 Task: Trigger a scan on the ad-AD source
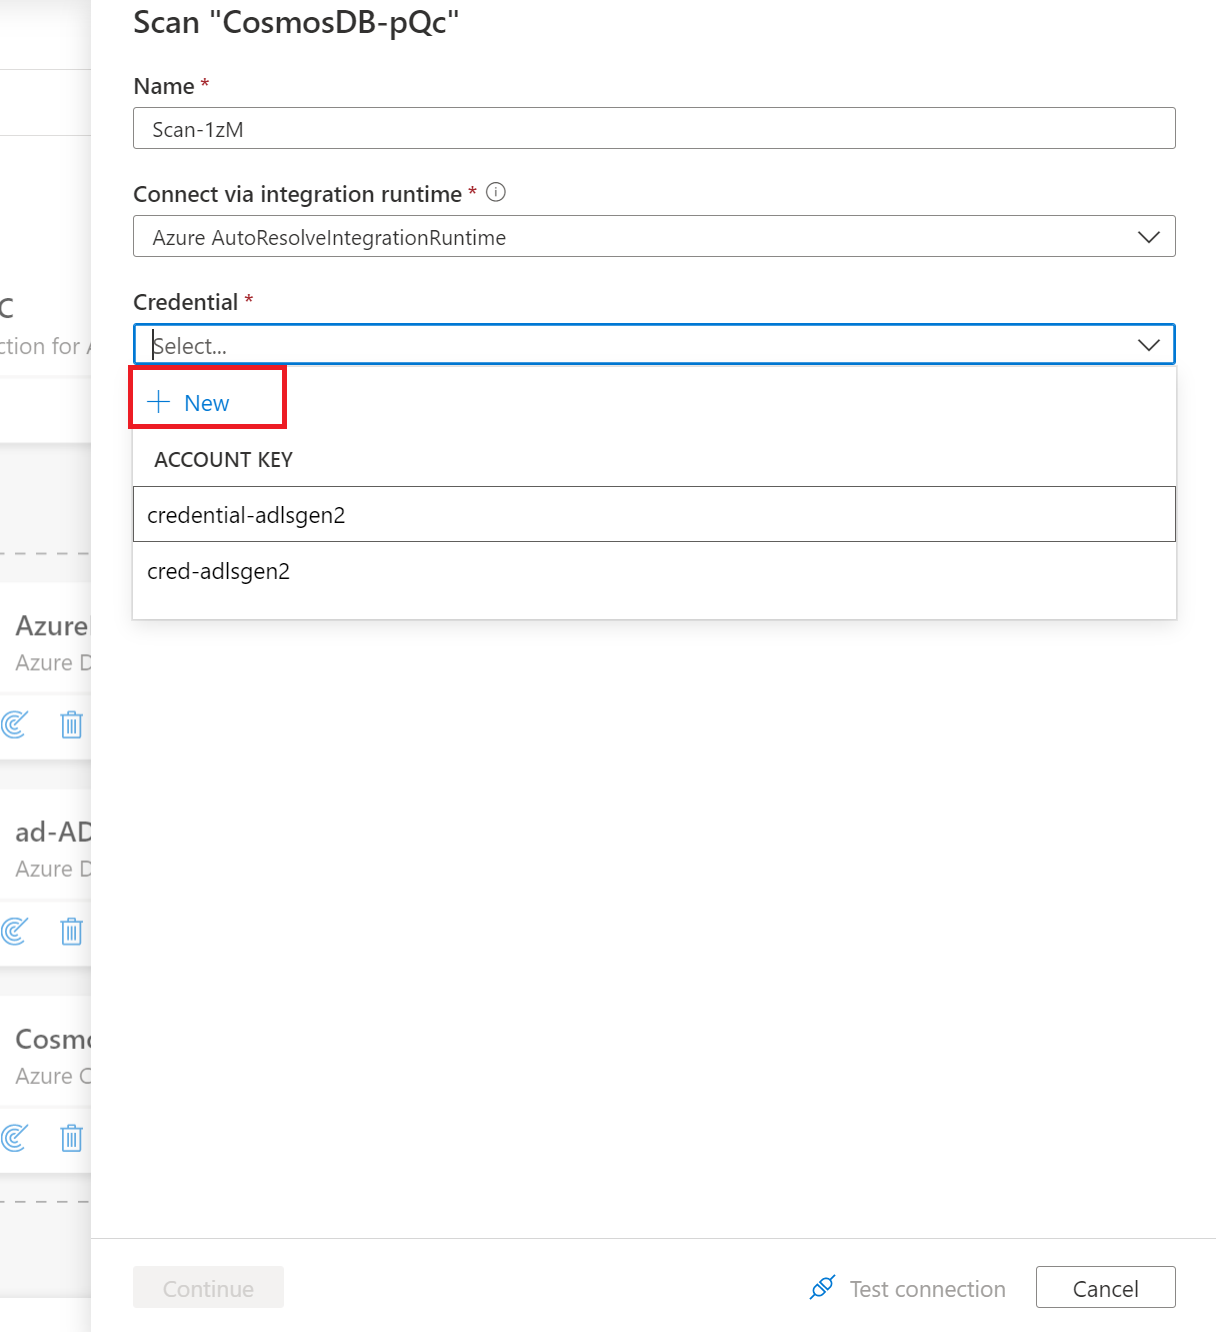13,931
